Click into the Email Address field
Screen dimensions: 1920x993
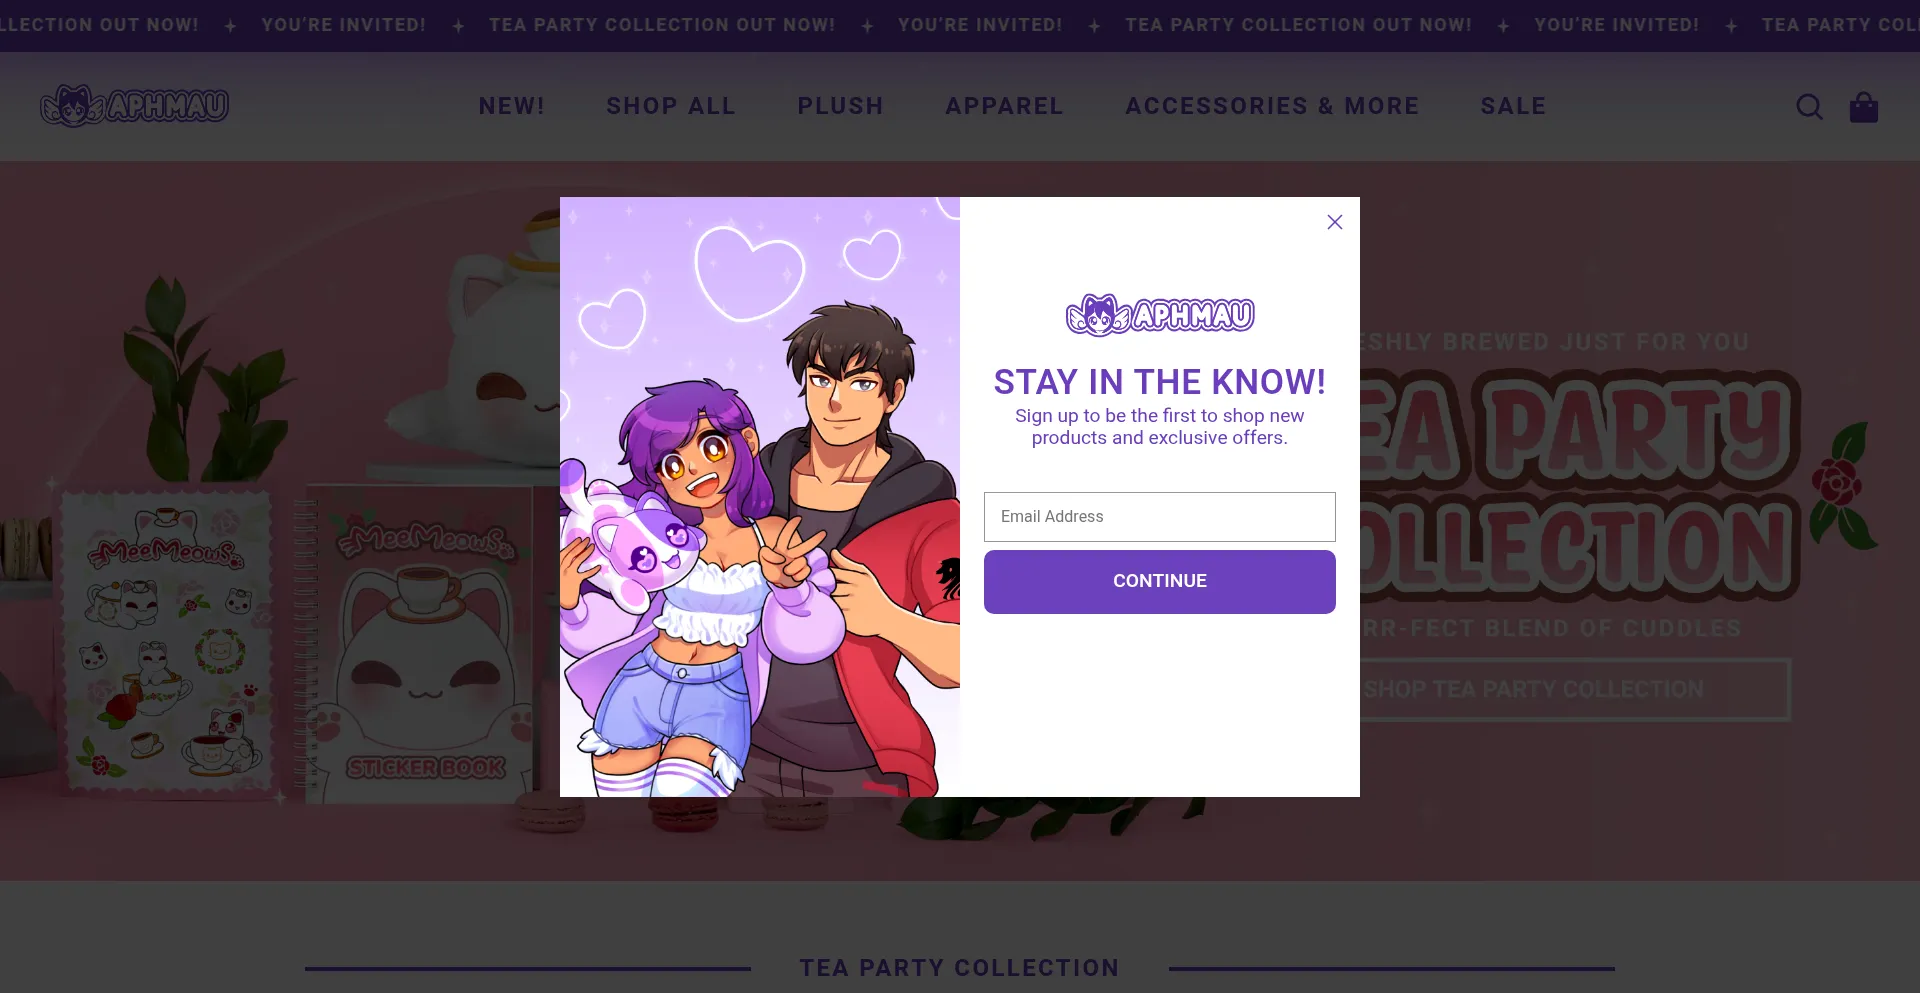pyautogui.click(x=1159, y=517)
